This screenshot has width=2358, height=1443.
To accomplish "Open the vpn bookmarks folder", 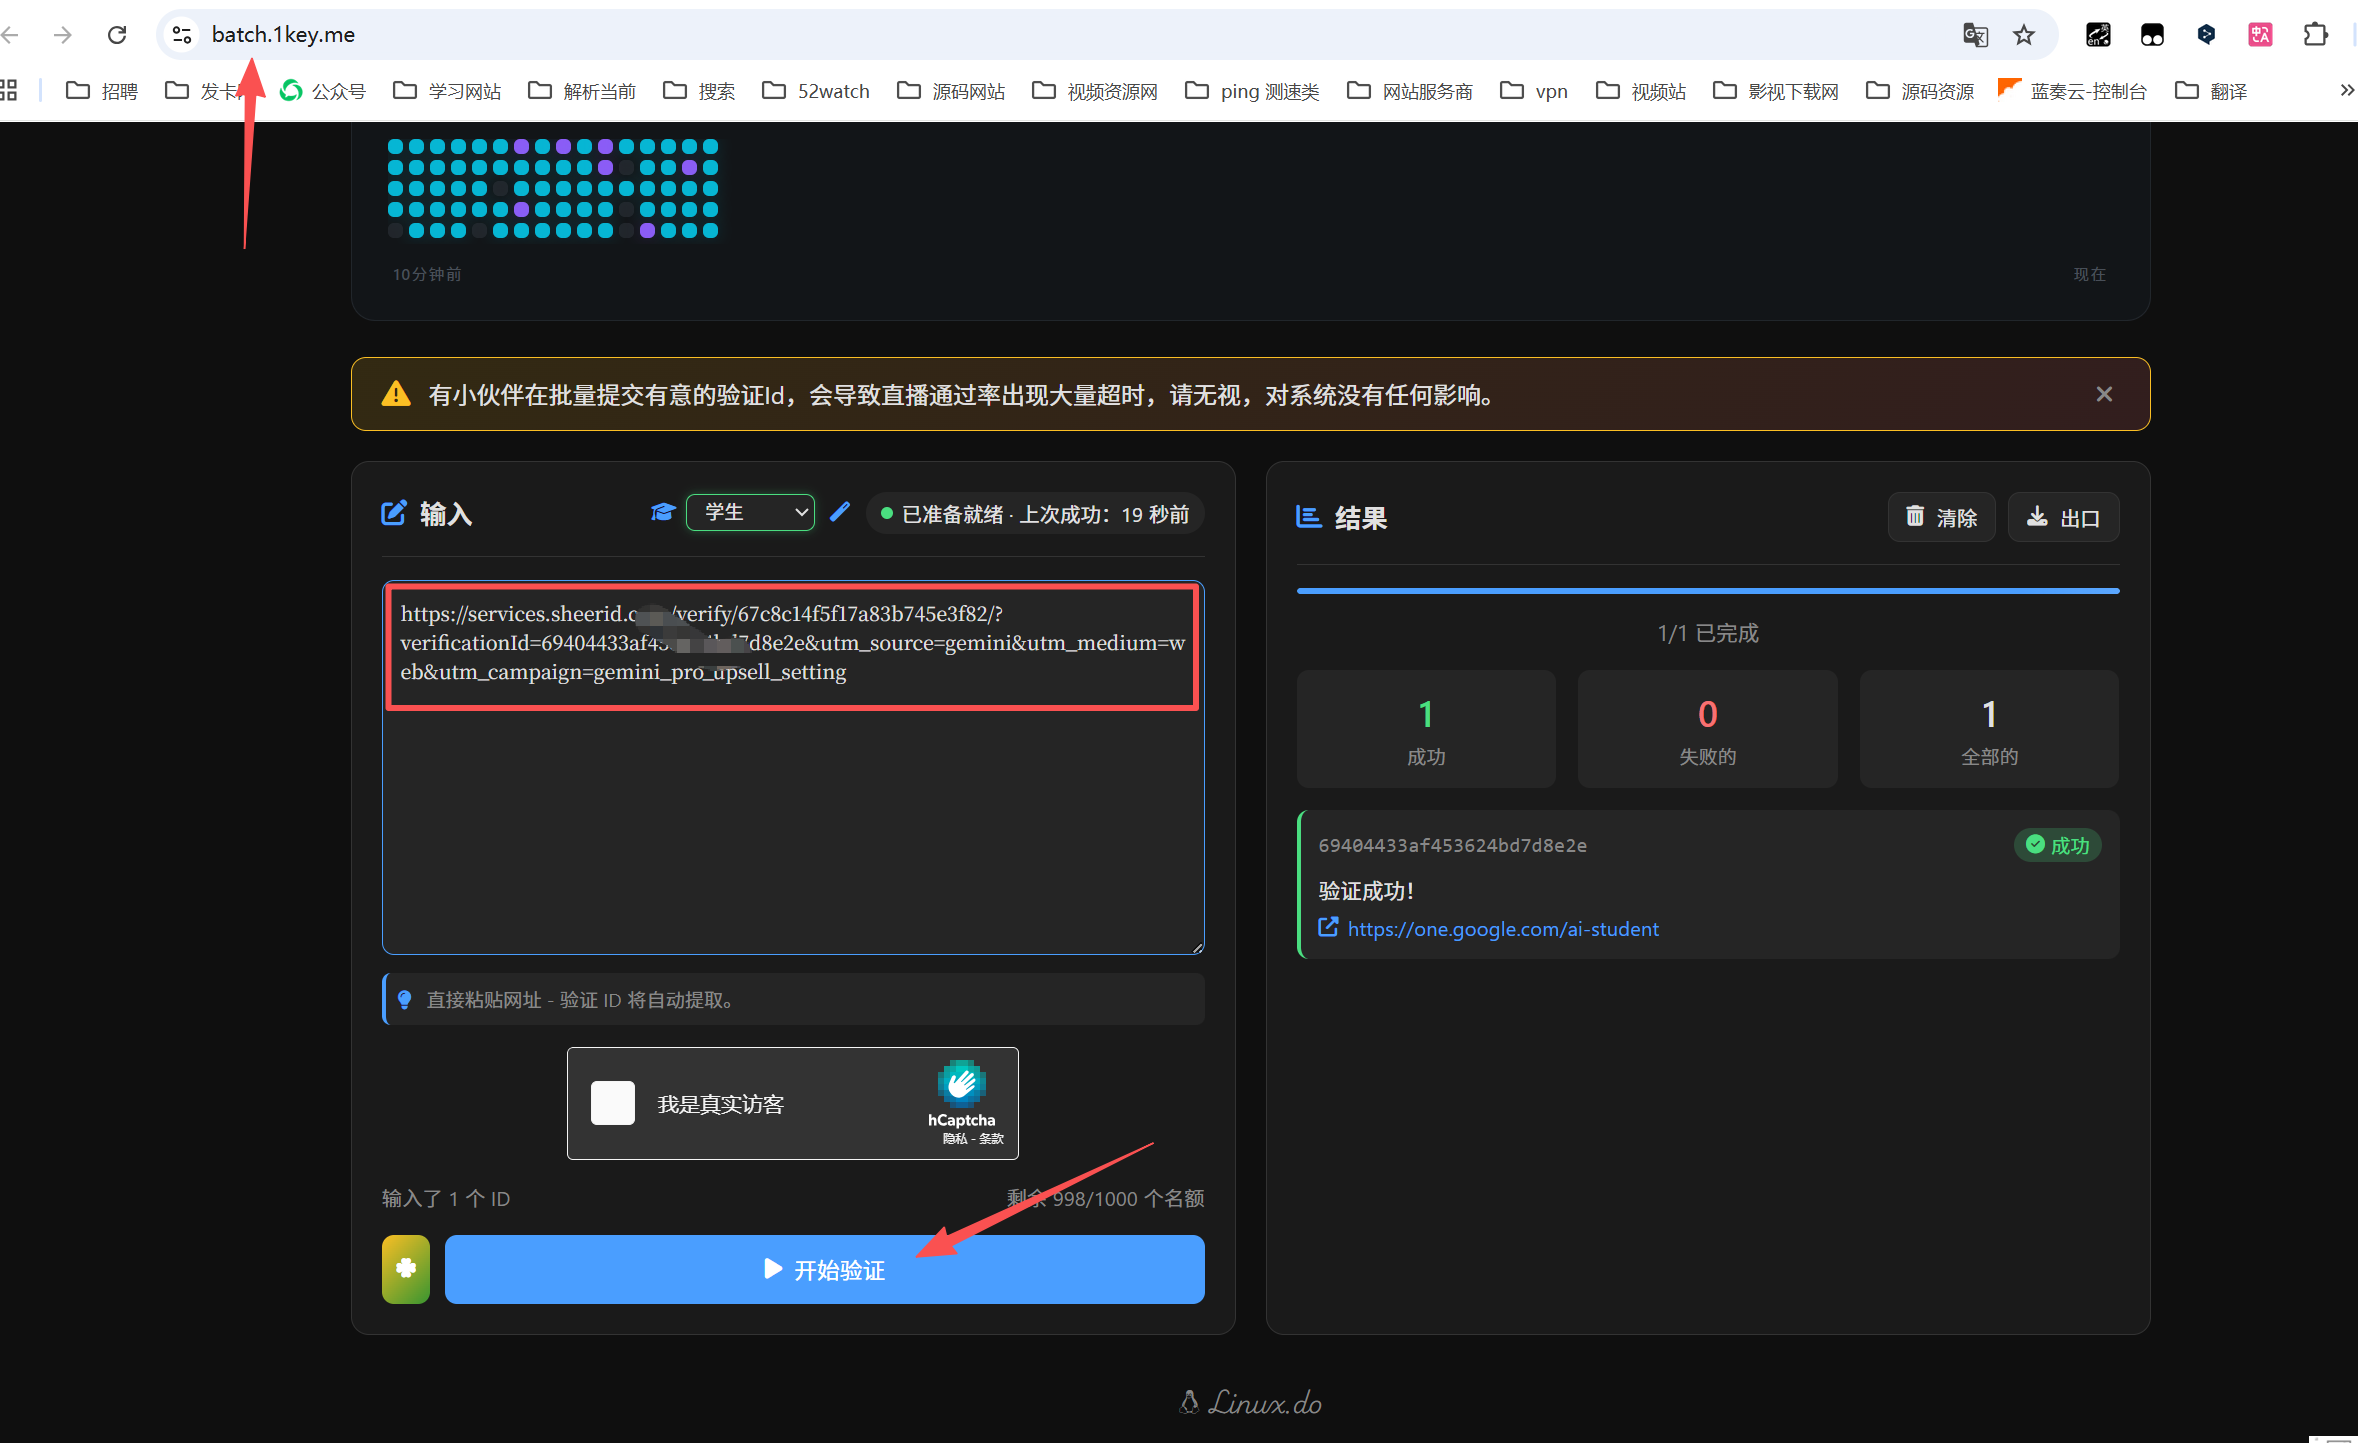I will click(1534, 90).
